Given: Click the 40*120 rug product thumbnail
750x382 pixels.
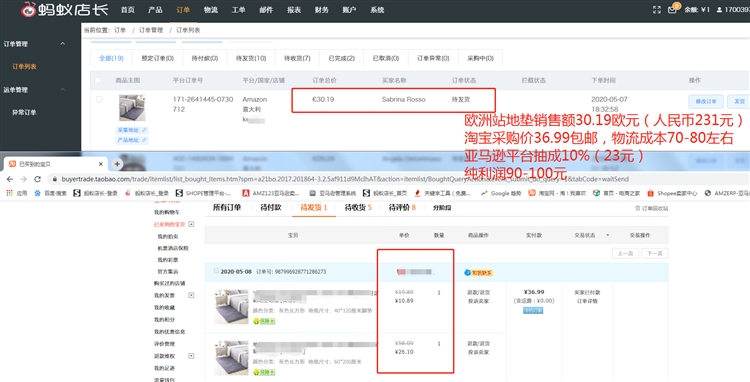Looking at the screenshot, I should [231, 306].
